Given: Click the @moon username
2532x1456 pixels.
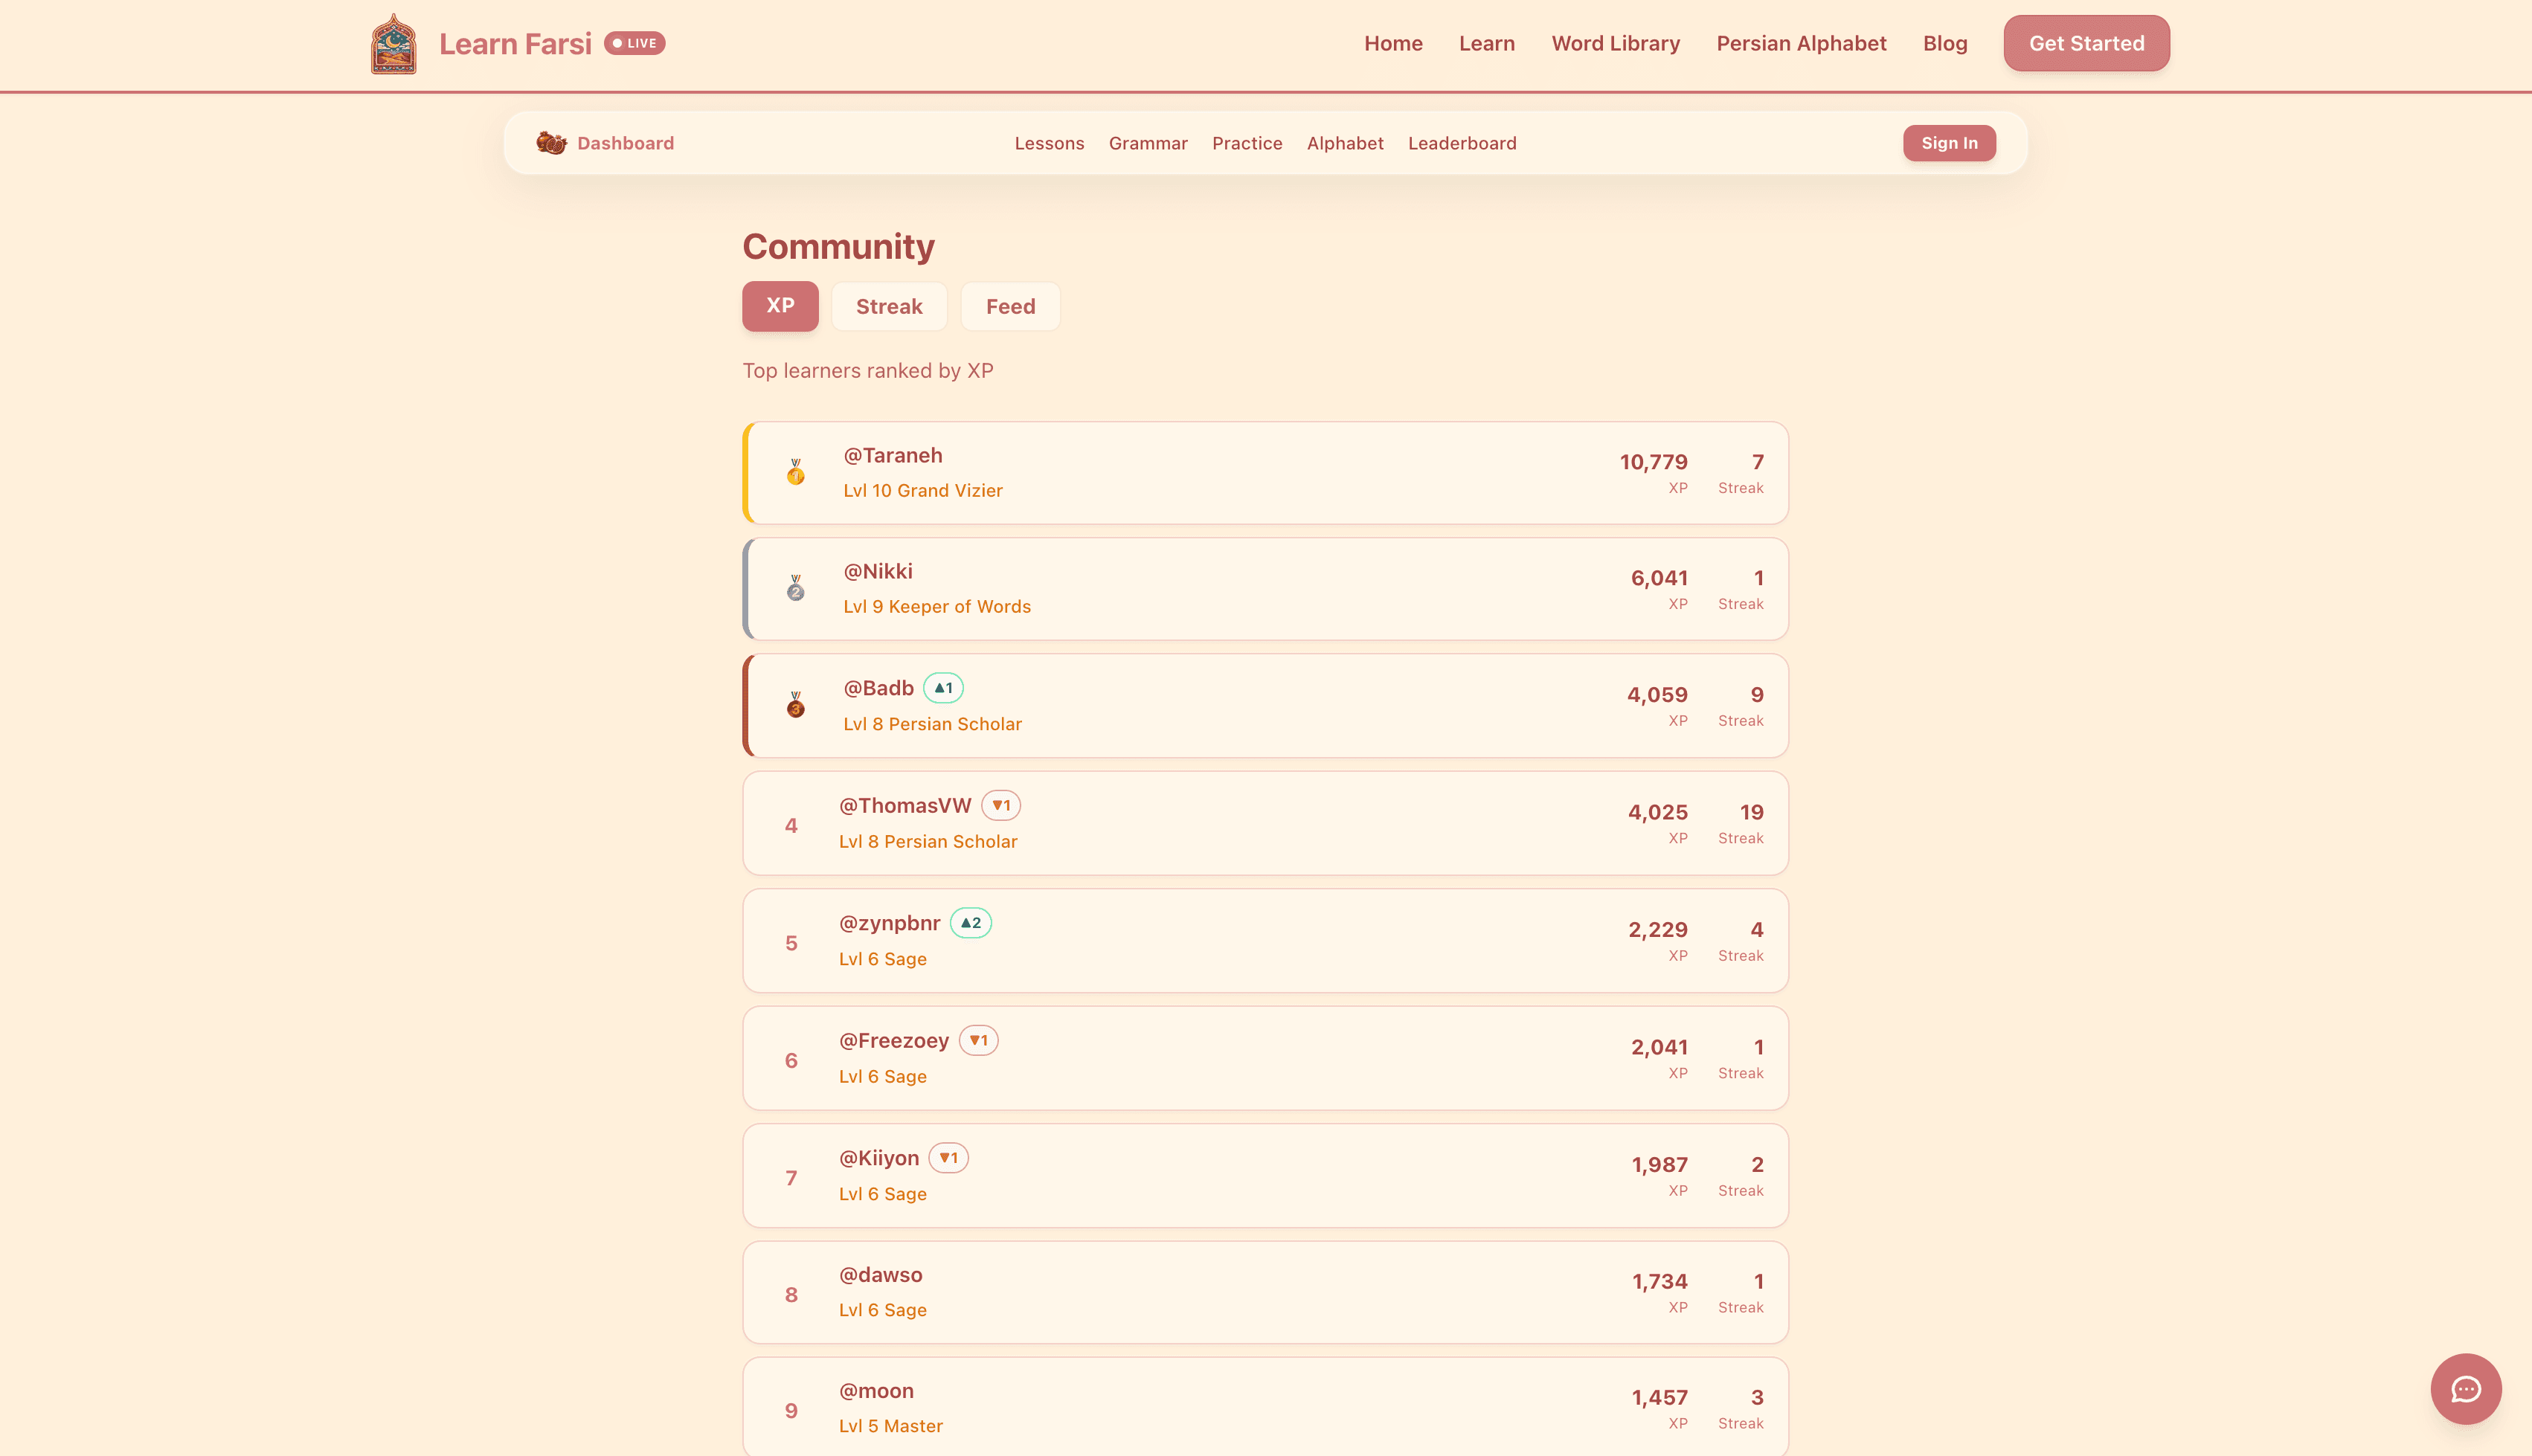Looking at the screenshot, I should tap(876, 1391).
